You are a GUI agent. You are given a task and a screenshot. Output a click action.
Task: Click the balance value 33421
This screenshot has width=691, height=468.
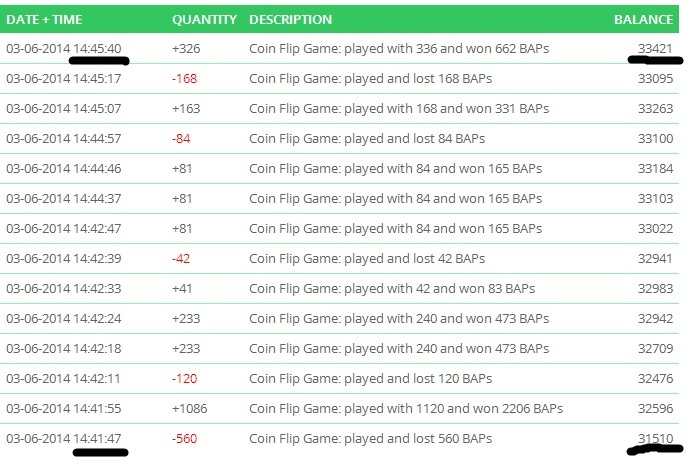(654, 48)
